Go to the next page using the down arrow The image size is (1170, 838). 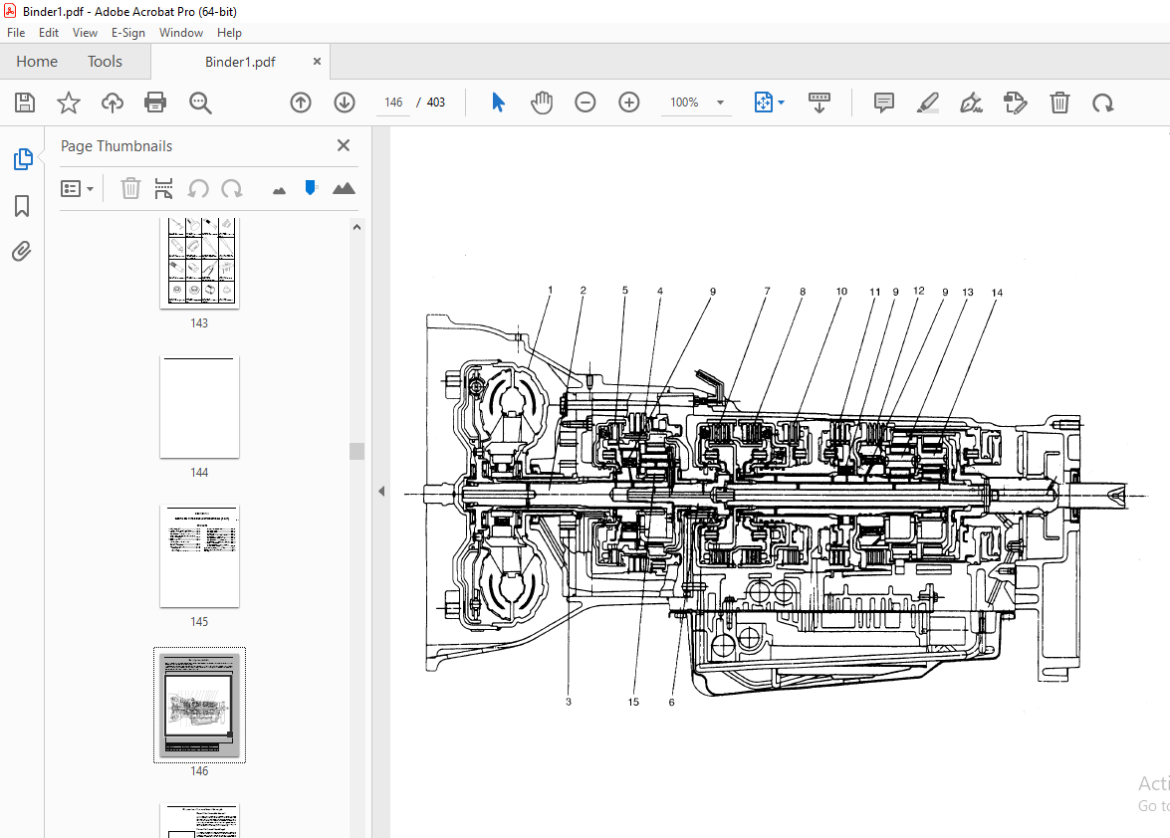point(344,102)
